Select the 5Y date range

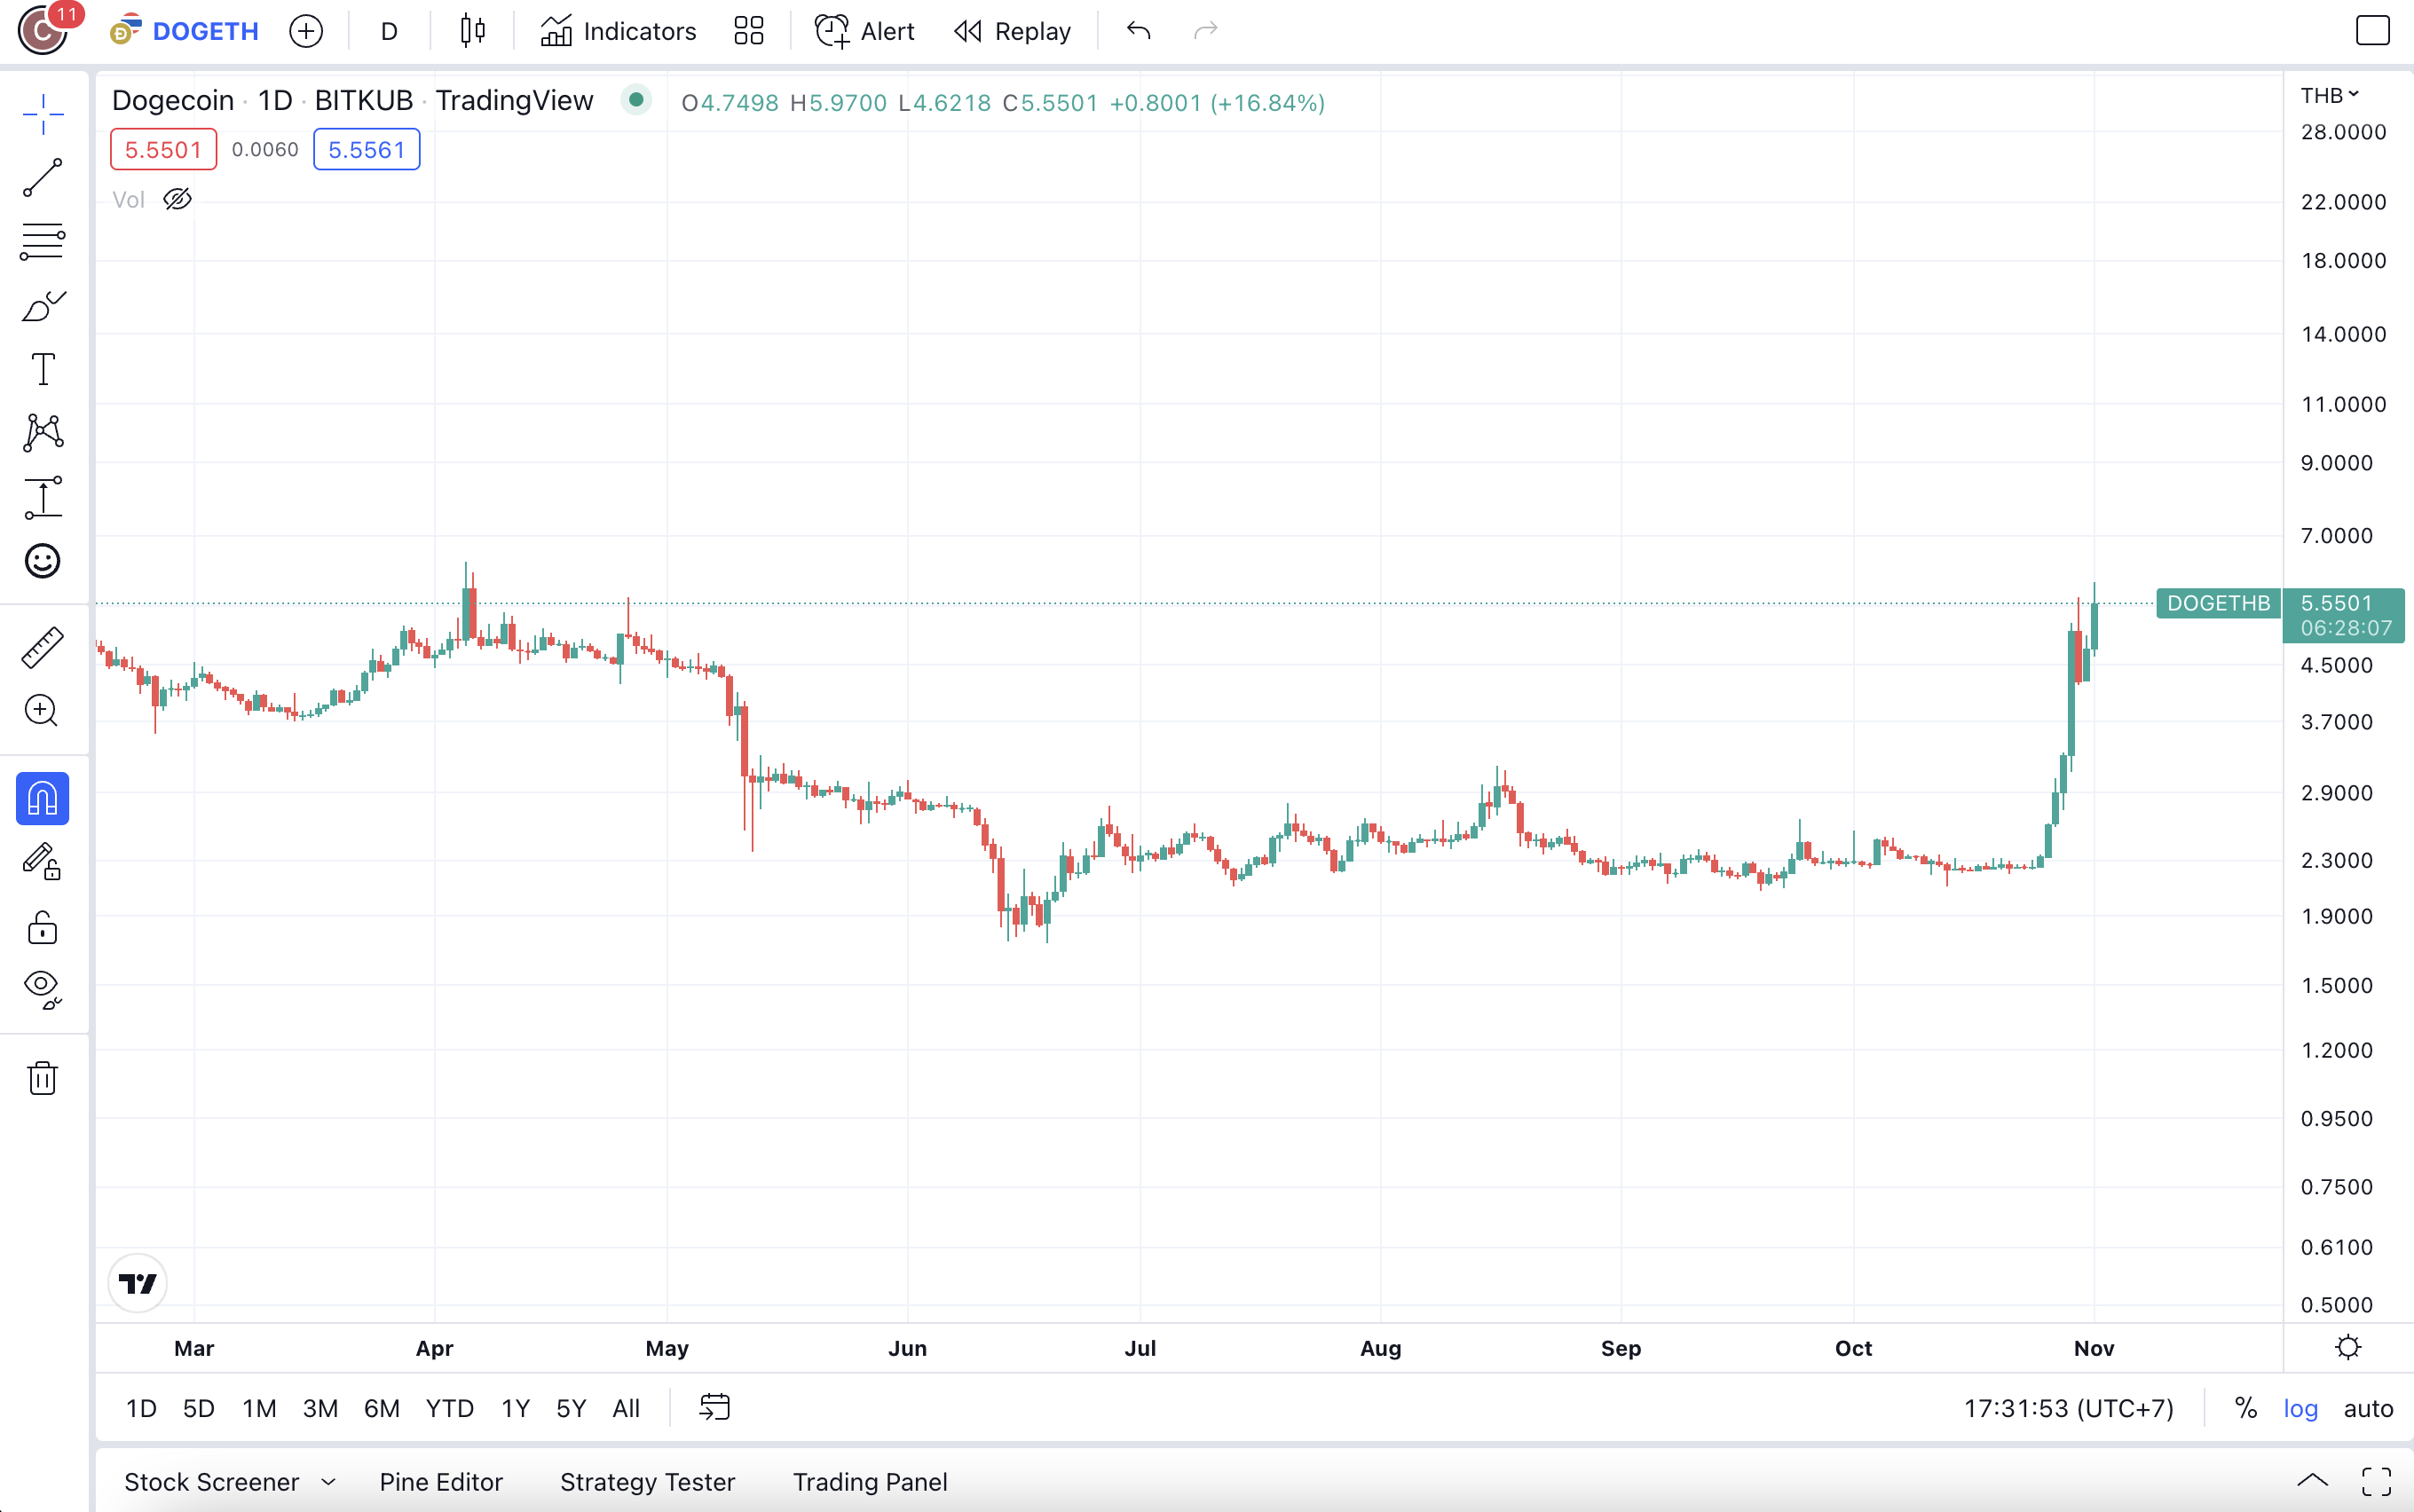pos(571,1408)
